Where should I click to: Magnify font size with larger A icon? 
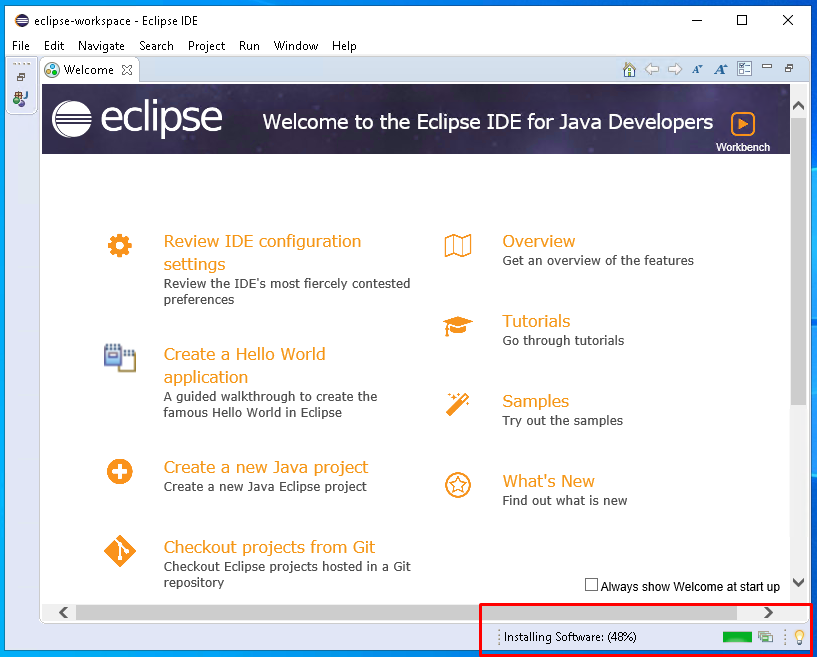pyautogui.click(x=721, y=69)
